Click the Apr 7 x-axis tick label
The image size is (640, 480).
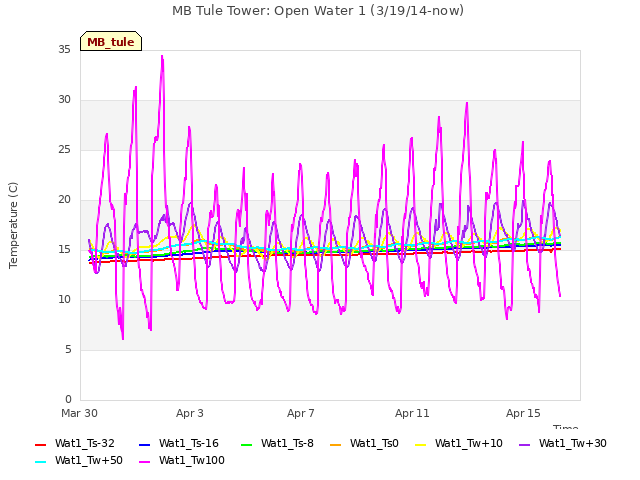click(301, 413)
